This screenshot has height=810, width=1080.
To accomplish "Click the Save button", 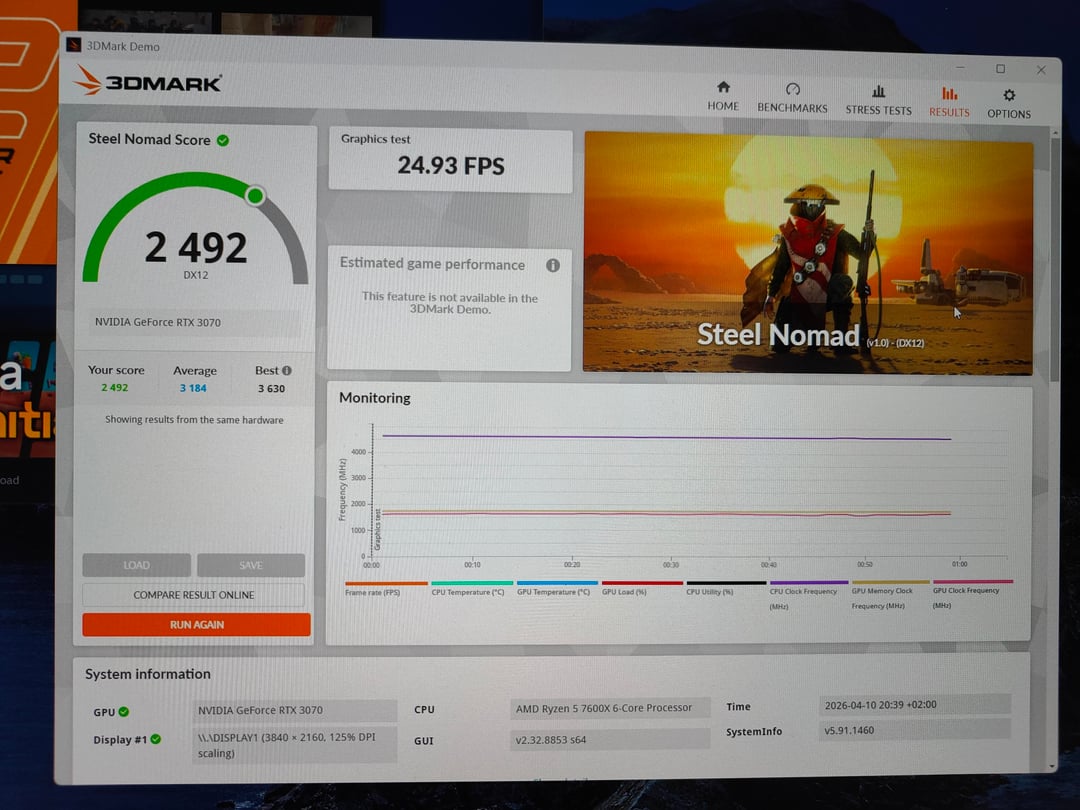I will 251,565.
